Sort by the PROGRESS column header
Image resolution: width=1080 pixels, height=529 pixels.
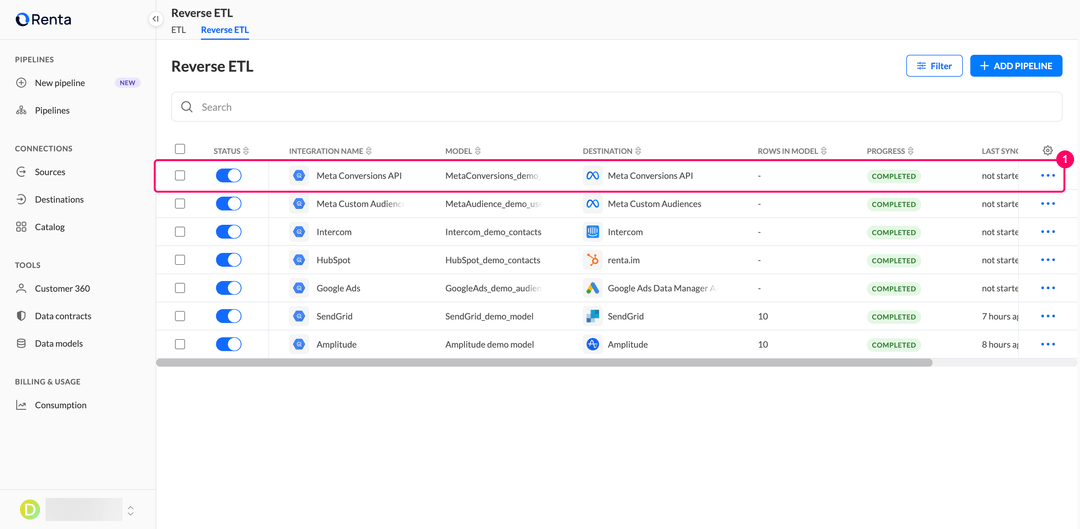890,151
